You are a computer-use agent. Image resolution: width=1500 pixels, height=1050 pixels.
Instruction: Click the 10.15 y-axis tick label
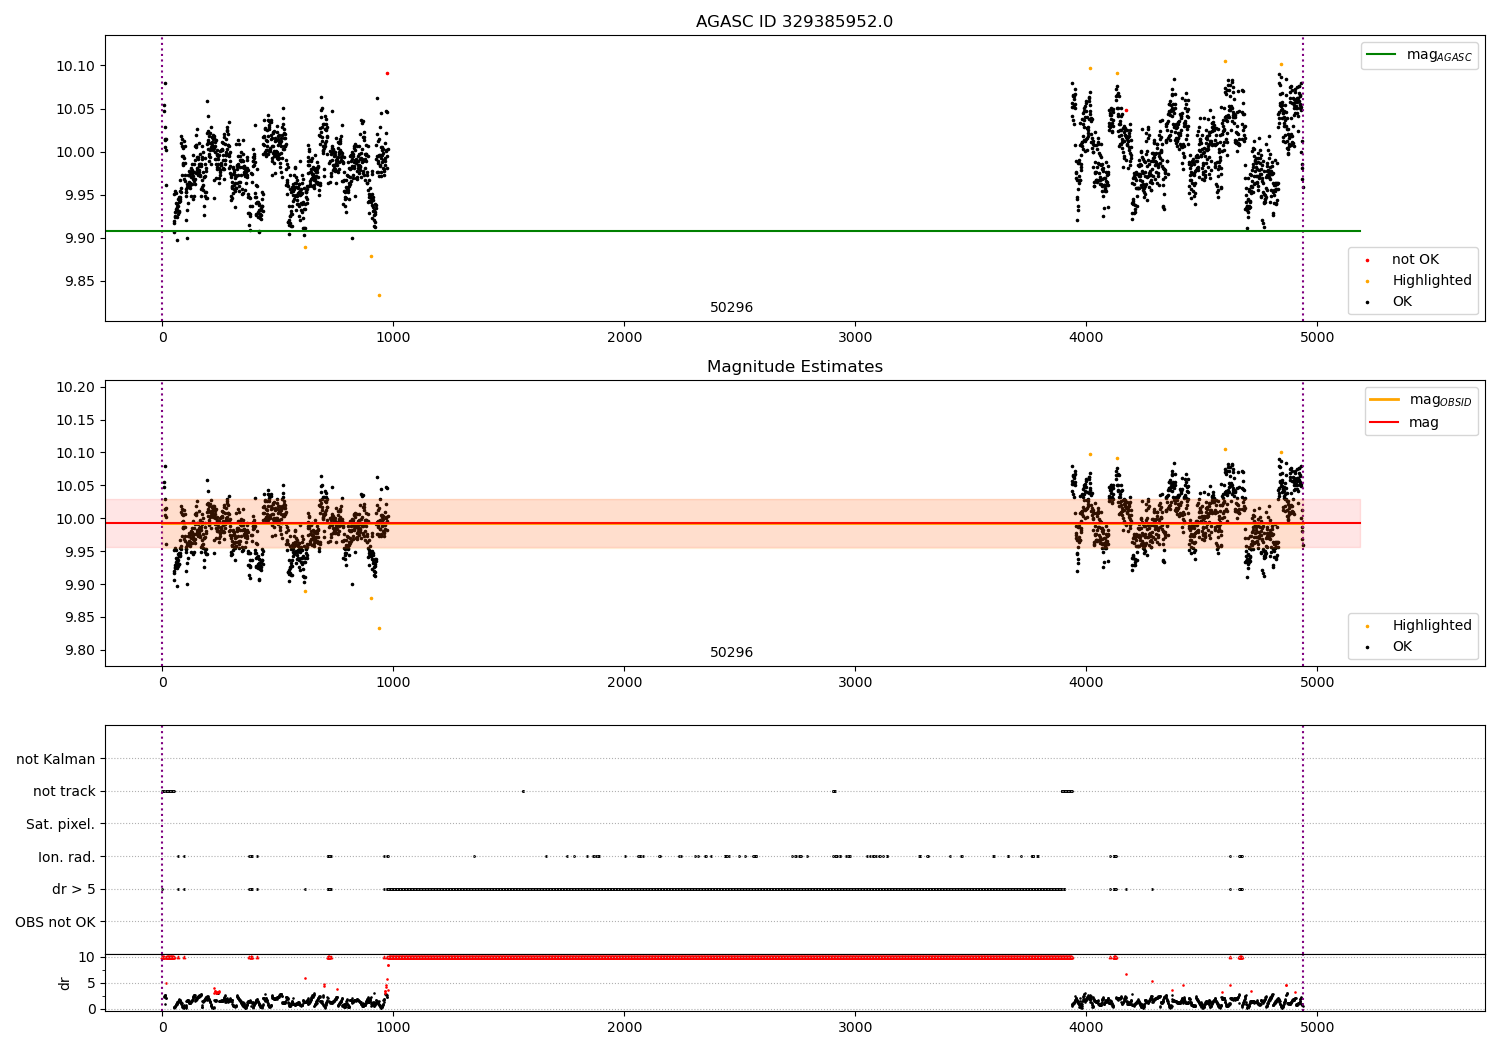(76, 421)
